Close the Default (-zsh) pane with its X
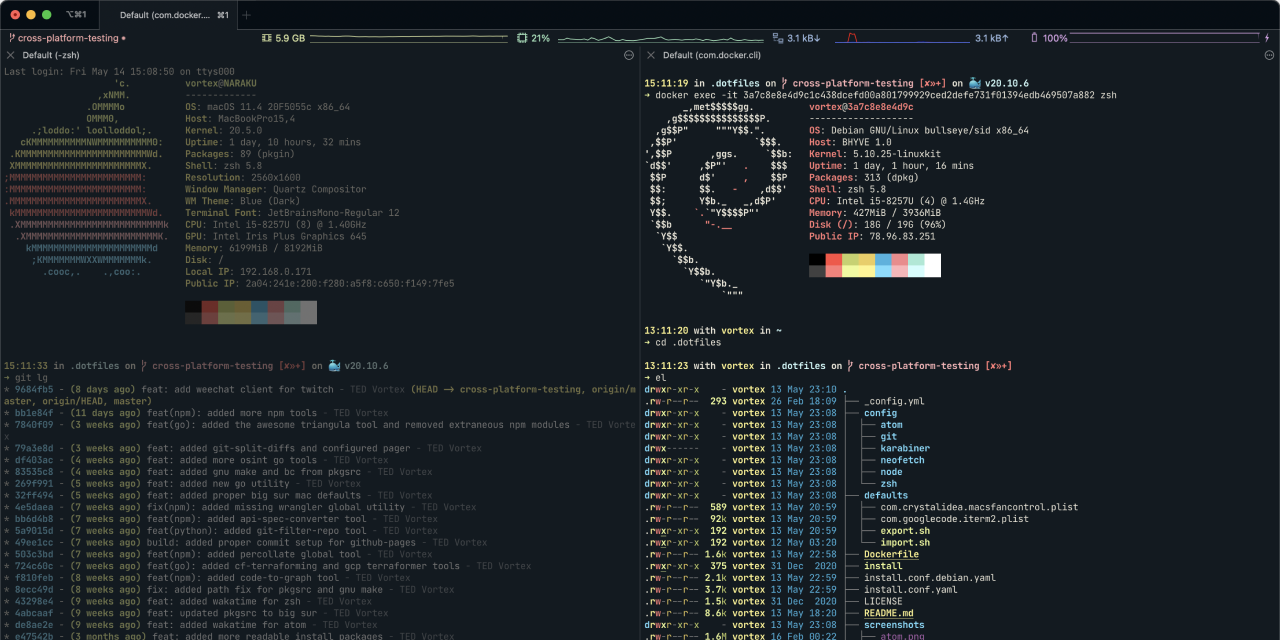The width and height of the screenshot is (1280, 640). click(x=10, y=55)
